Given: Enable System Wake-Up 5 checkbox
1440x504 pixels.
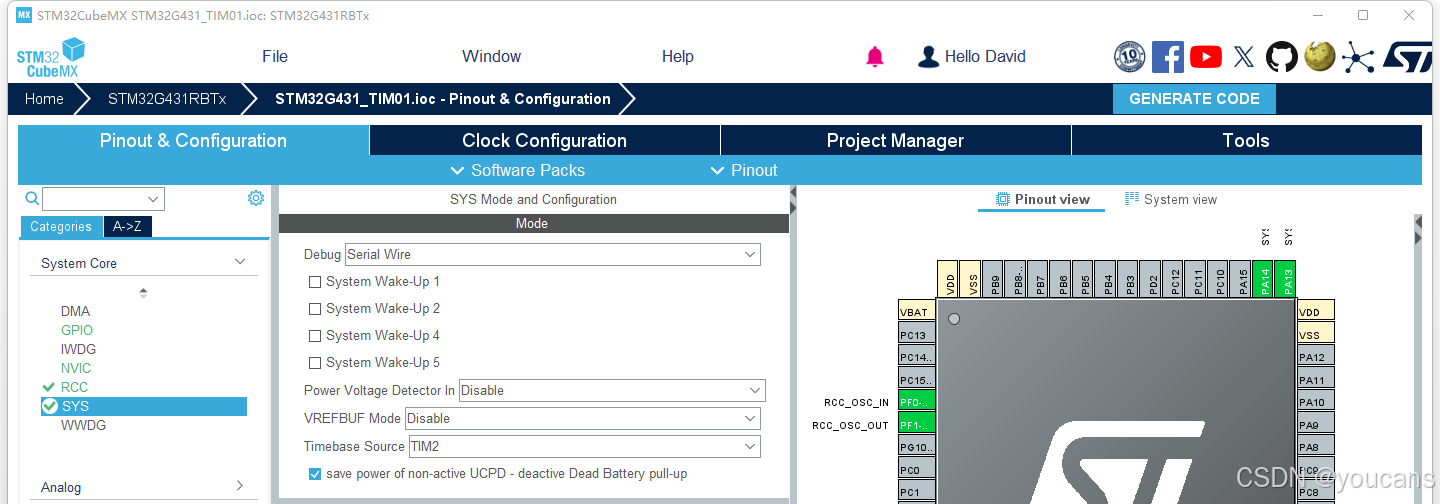Looking at the screenshot, I should 315,363.
